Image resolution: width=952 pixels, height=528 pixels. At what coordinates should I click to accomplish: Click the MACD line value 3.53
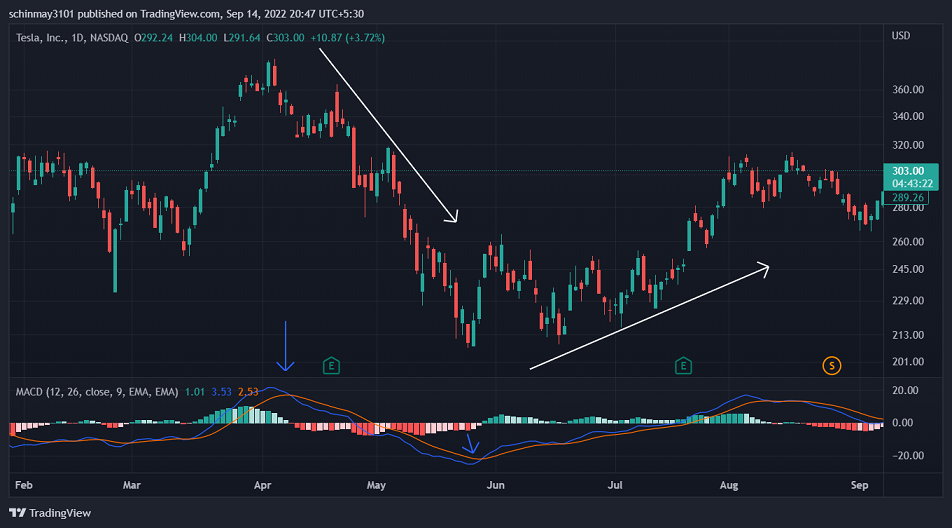(222, 392)
